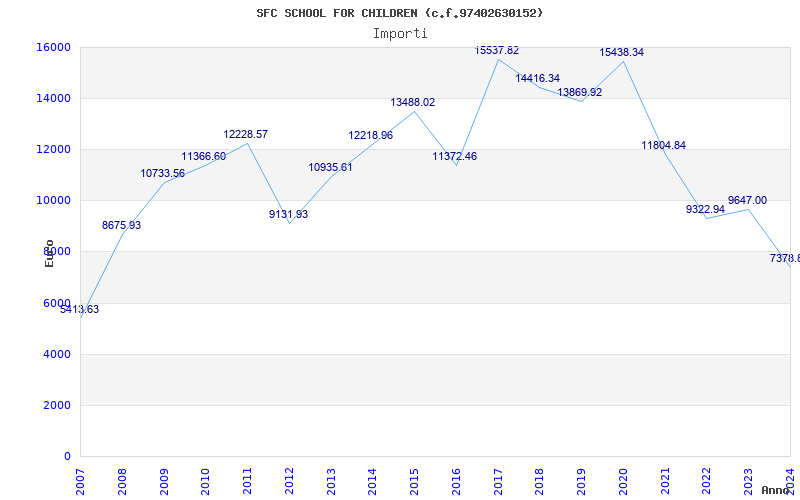The height and width of the screenshot is (500, 800).
Task: Click the x-axis year 2017
Action: [x=498, y=482]
